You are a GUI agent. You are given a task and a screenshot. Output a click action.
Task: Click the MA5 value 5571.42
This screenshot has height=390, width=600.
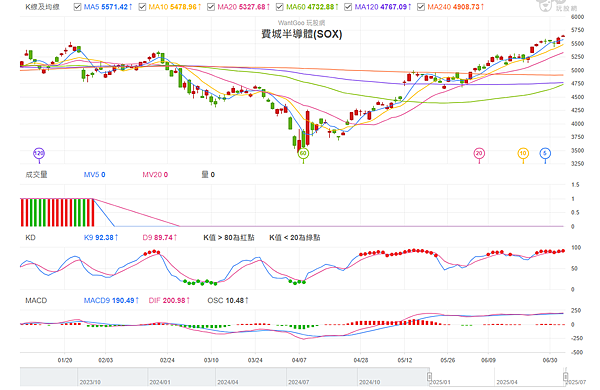pyautogui.click(x=114, y=7)
